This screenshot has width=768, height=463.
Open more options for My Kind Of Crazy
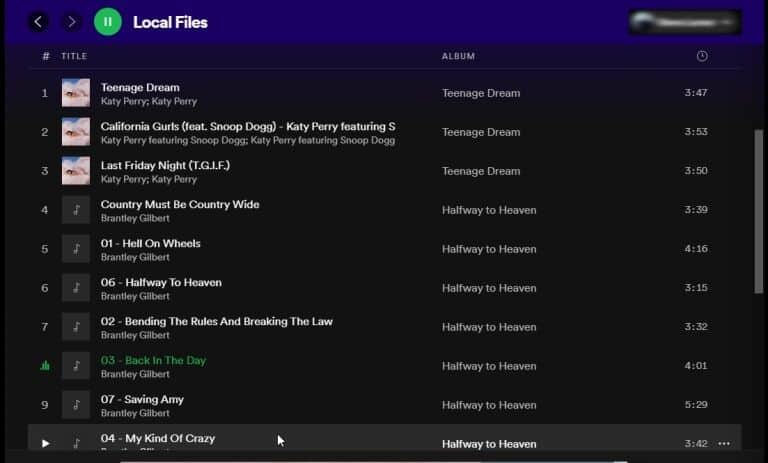click(x=724, y=443)
